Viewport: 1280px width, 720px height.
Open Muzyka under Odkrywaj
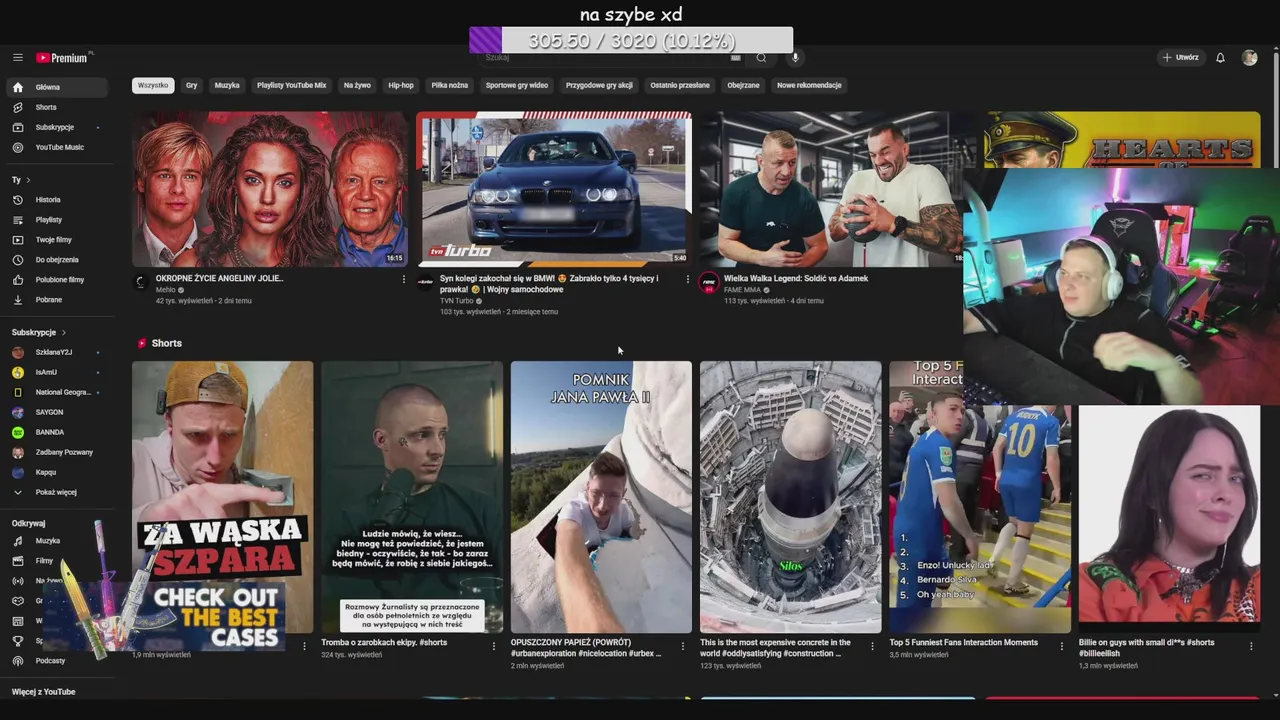click(x=57, y=541)
